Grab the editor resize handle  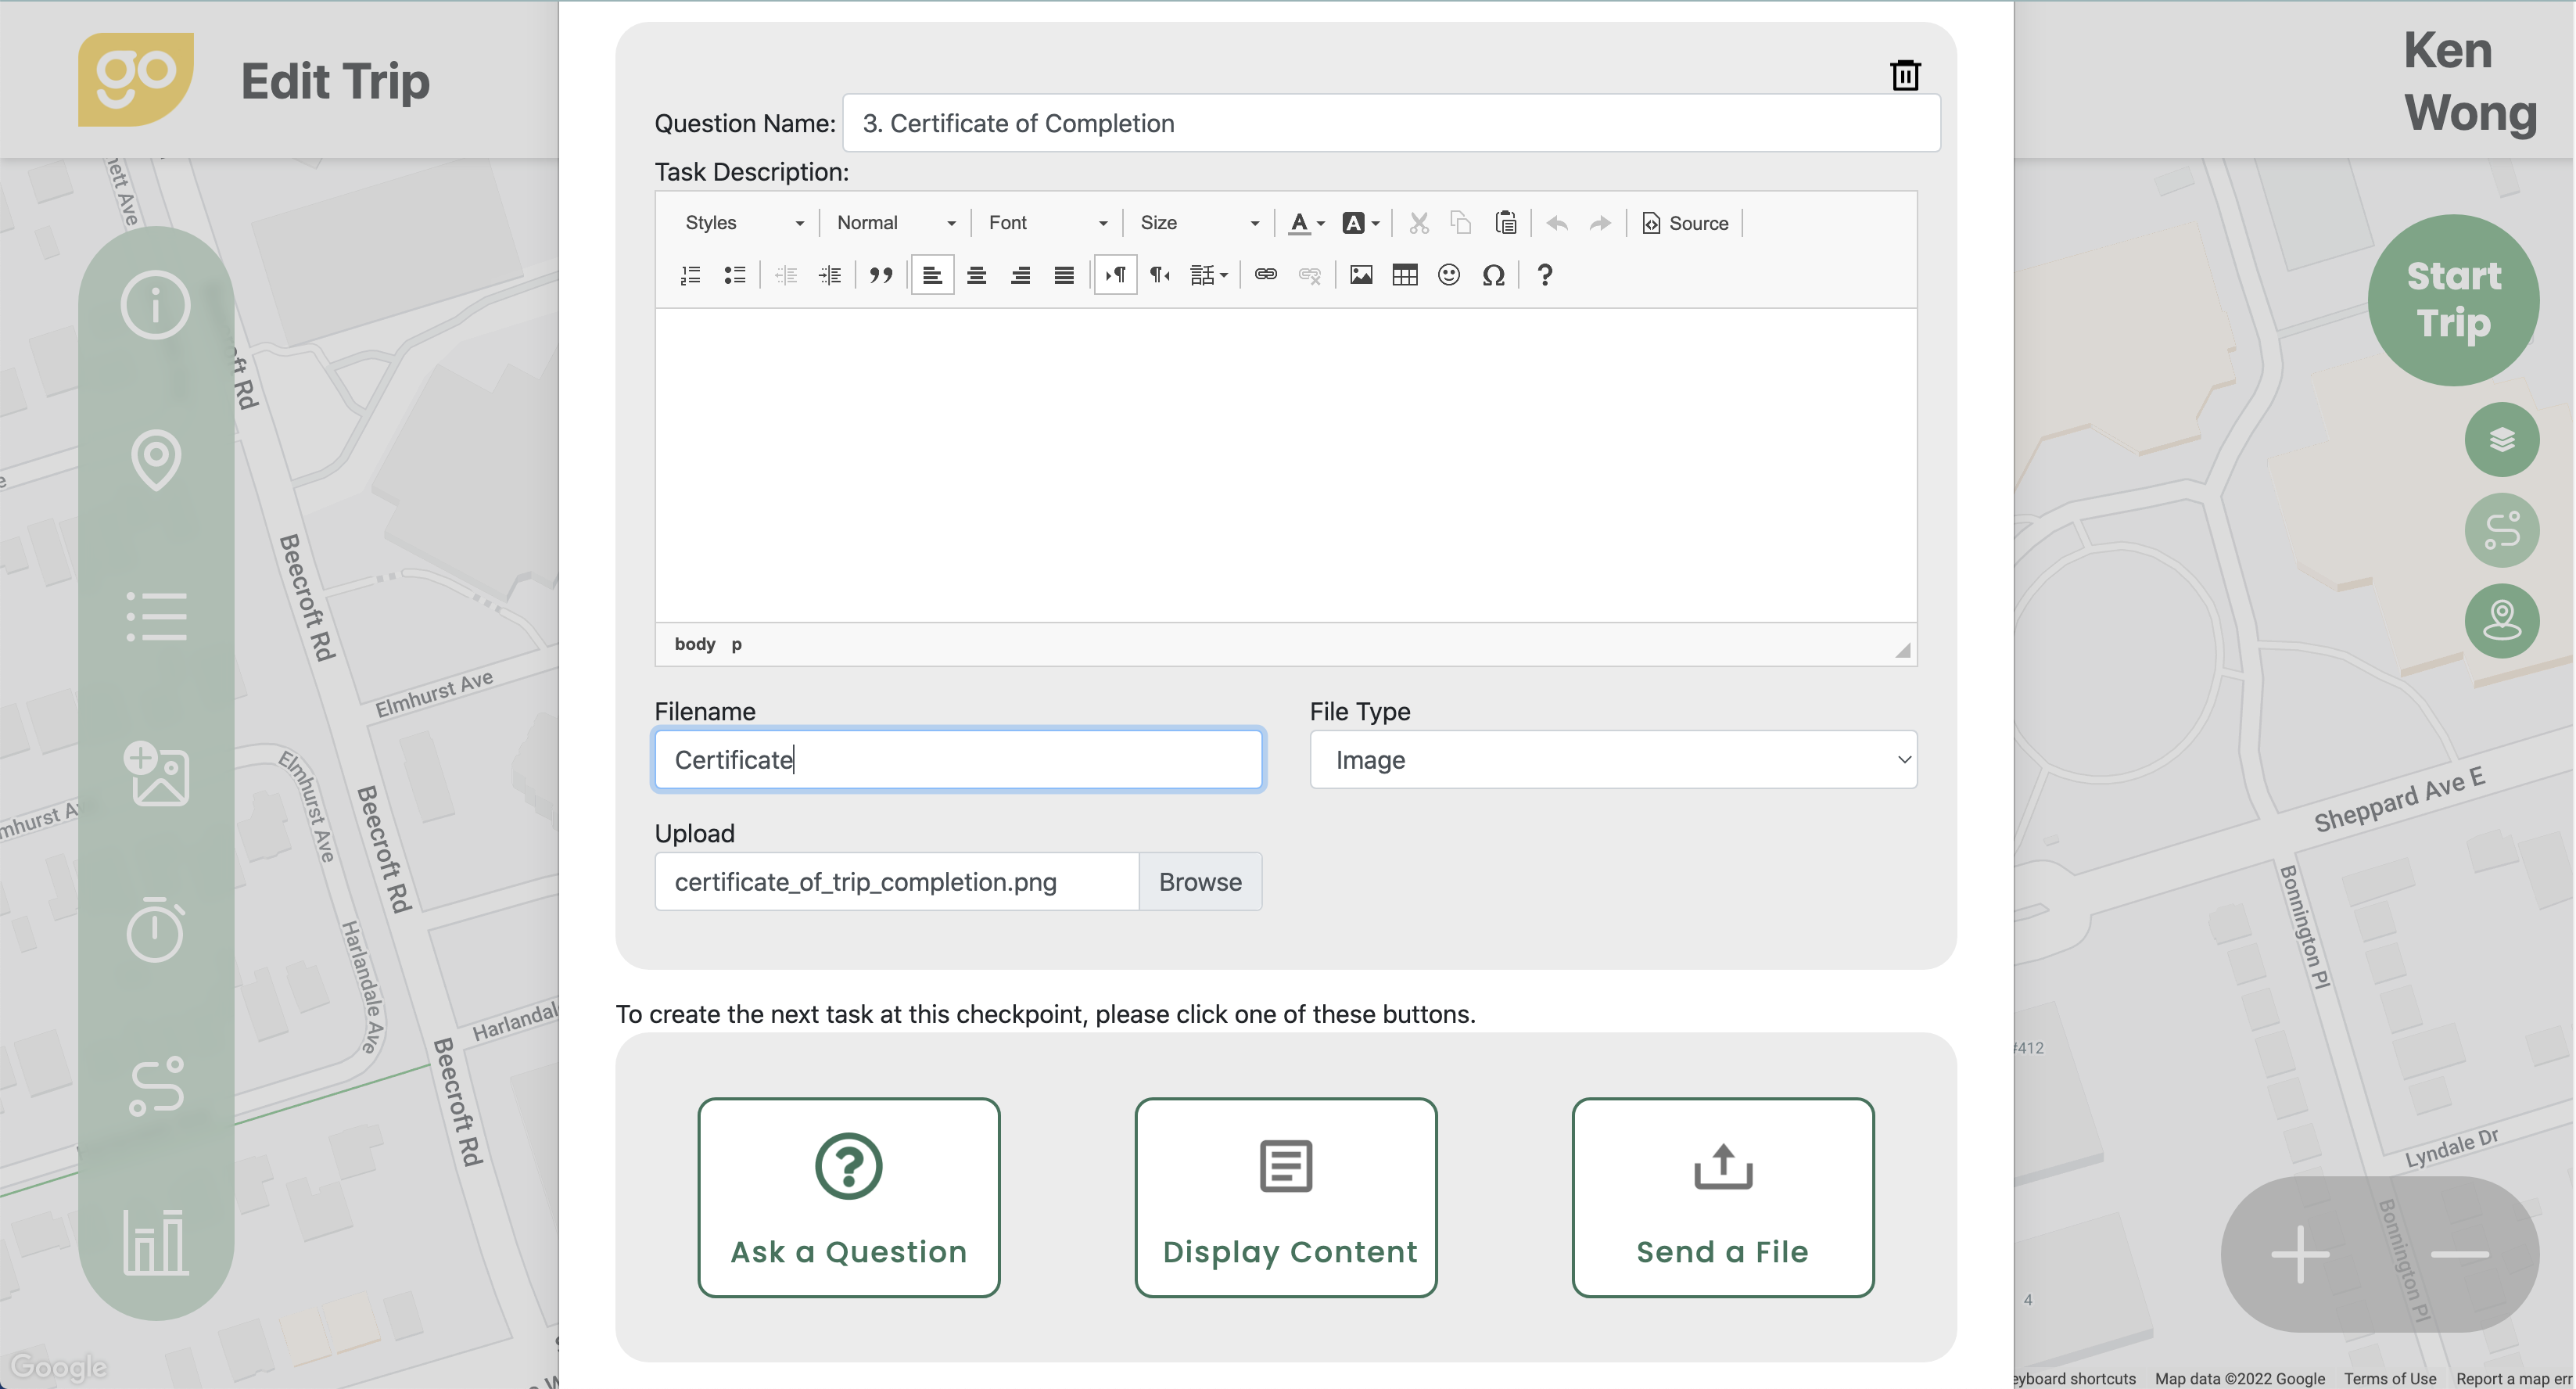(x=1903, y=650)
